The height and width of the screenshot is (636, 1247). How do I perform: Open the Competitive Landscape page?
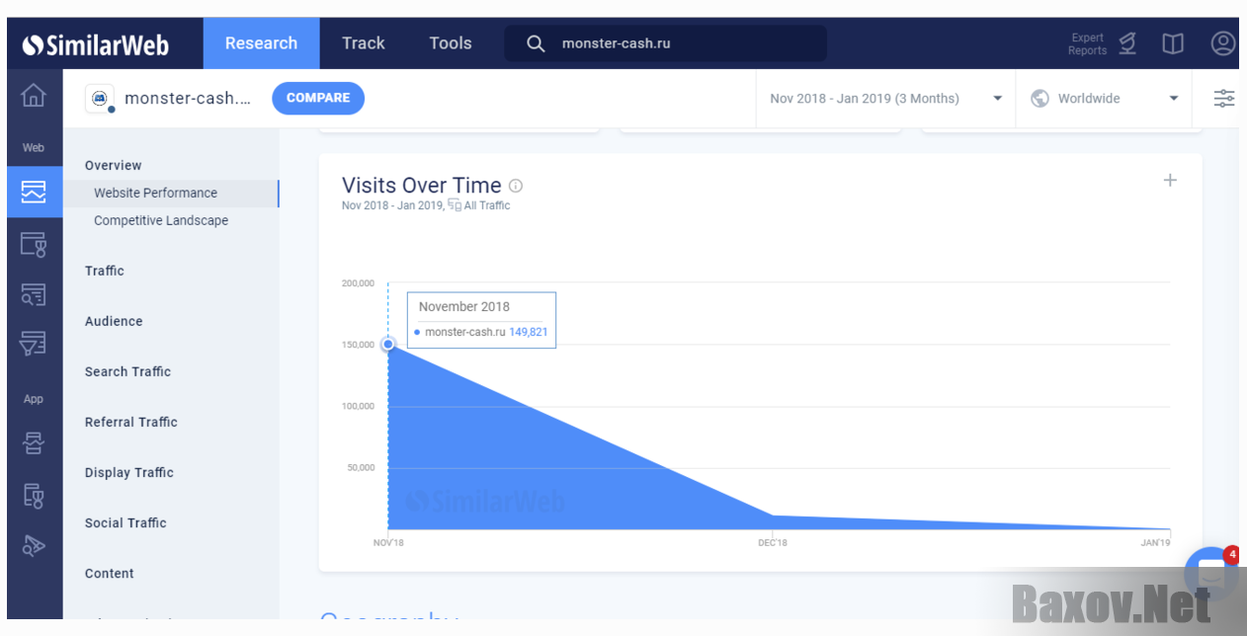coord(161,221)
